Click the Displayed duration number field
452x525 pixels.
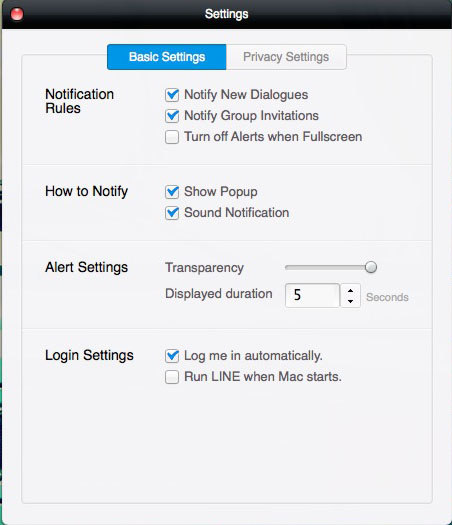click(x=312, y=295)
